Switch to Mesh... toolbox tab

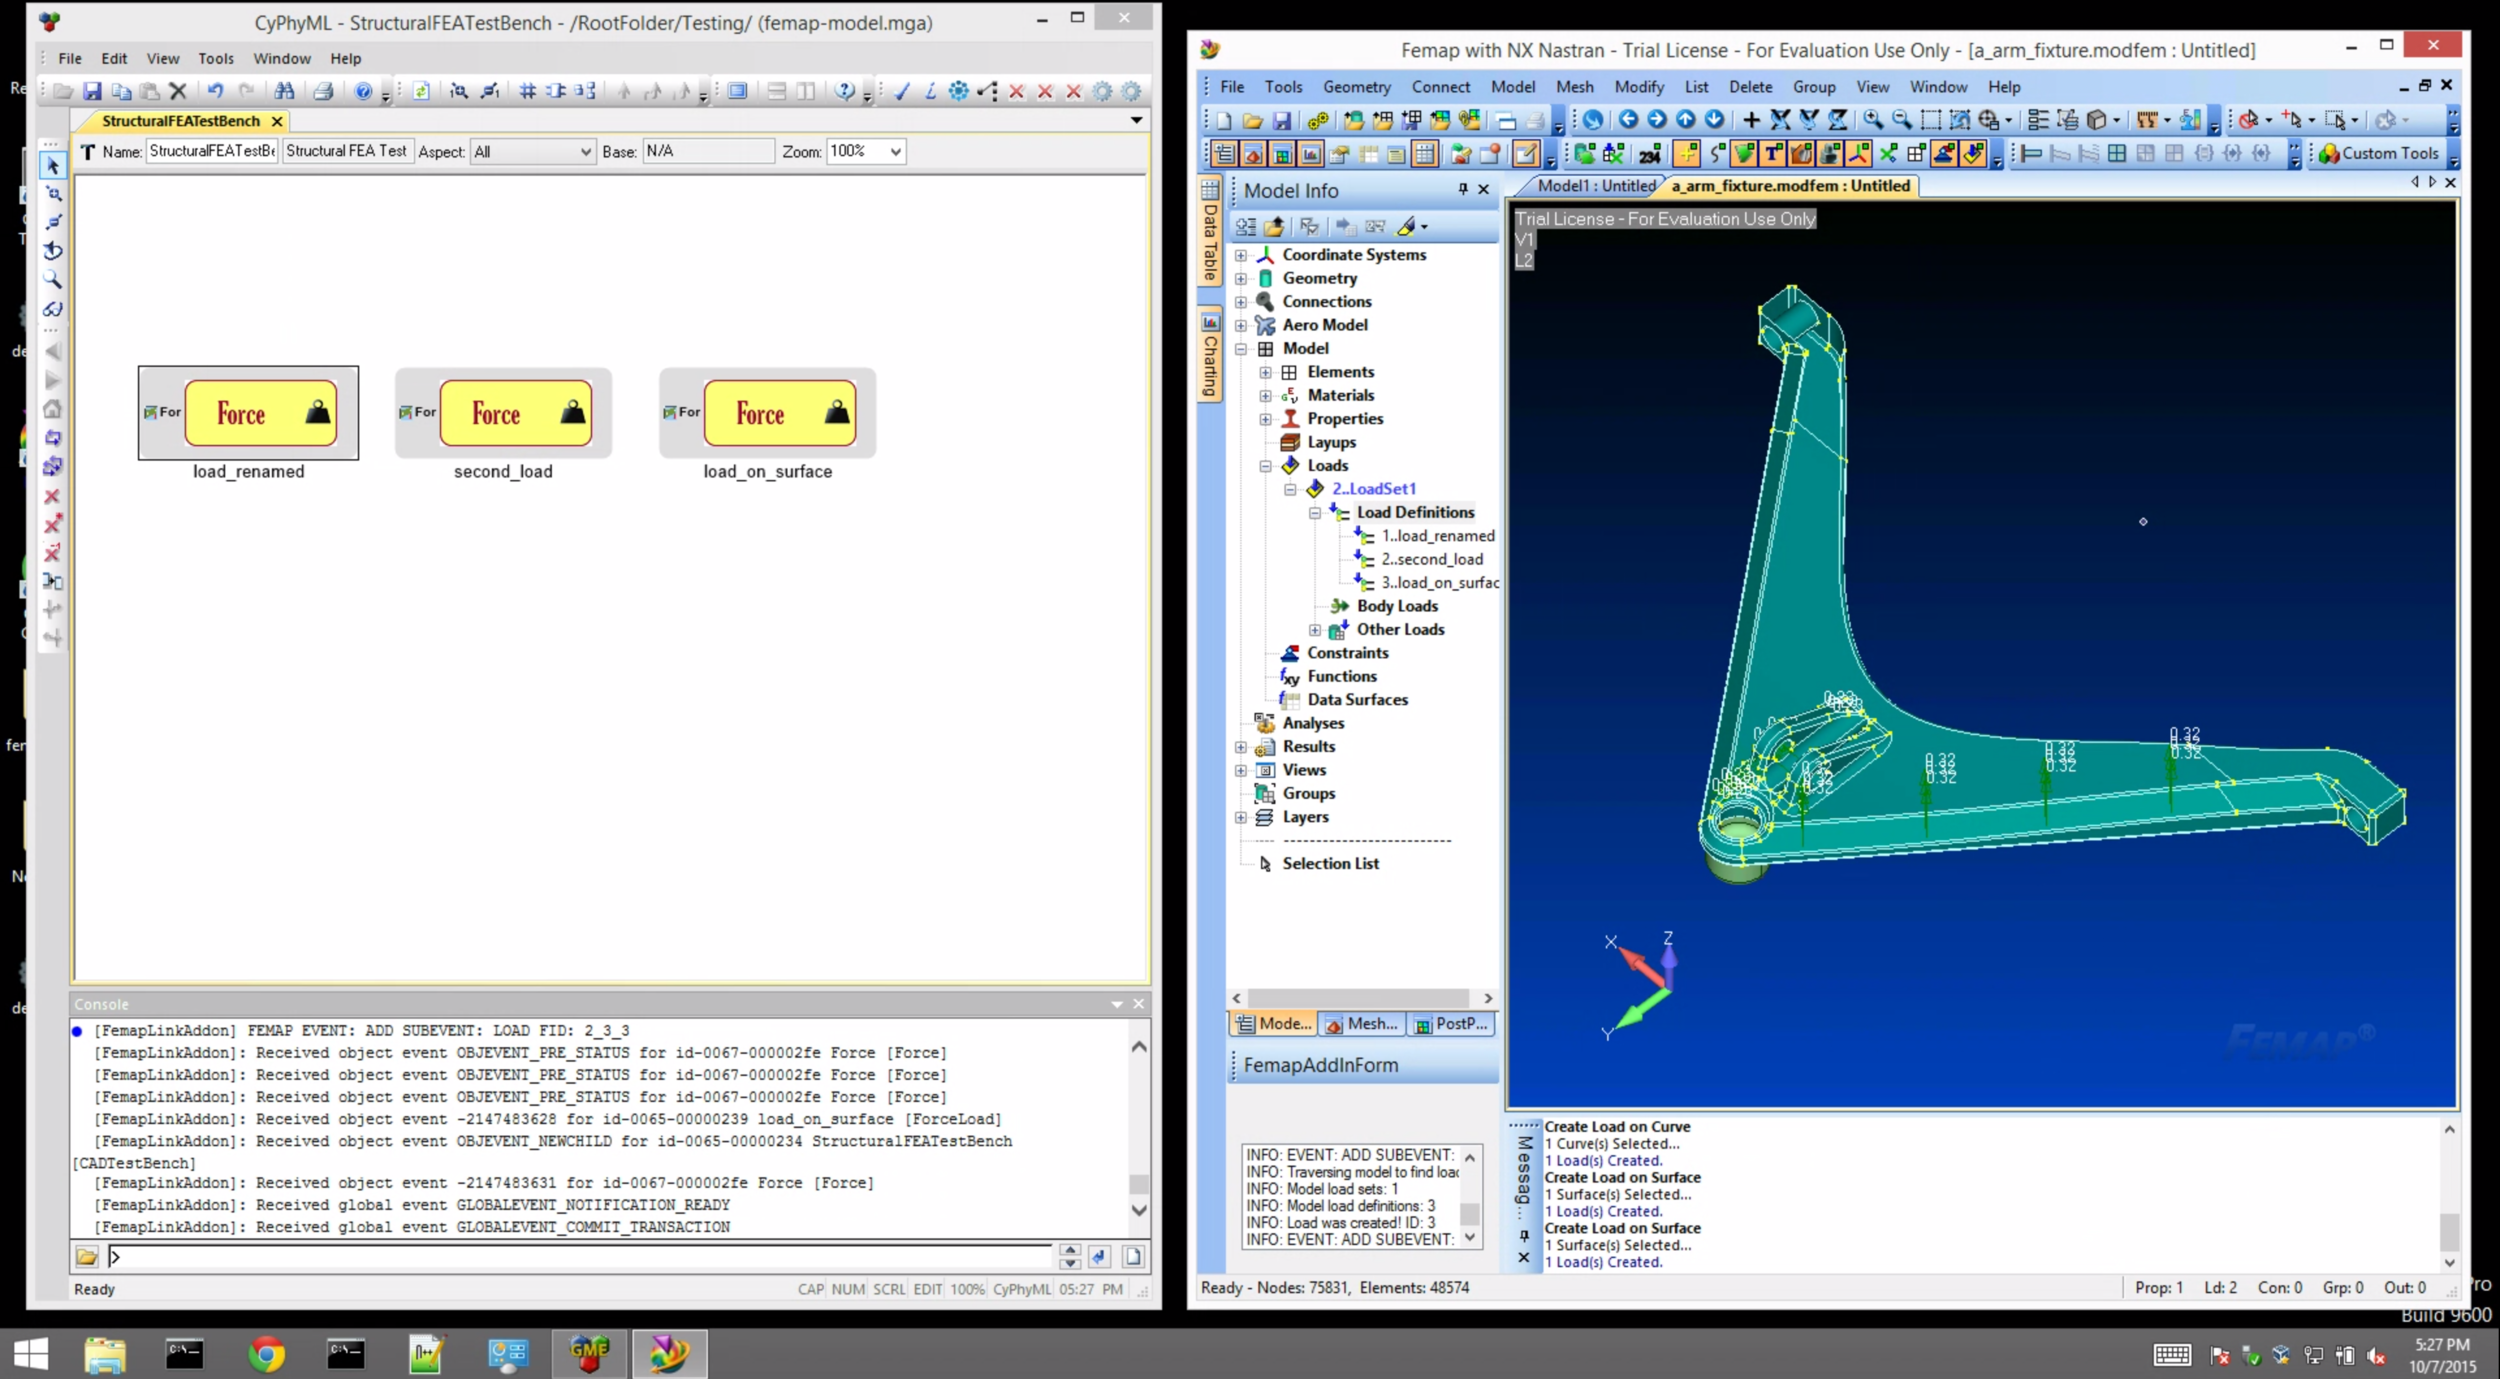click(x=1362, y=1023)
